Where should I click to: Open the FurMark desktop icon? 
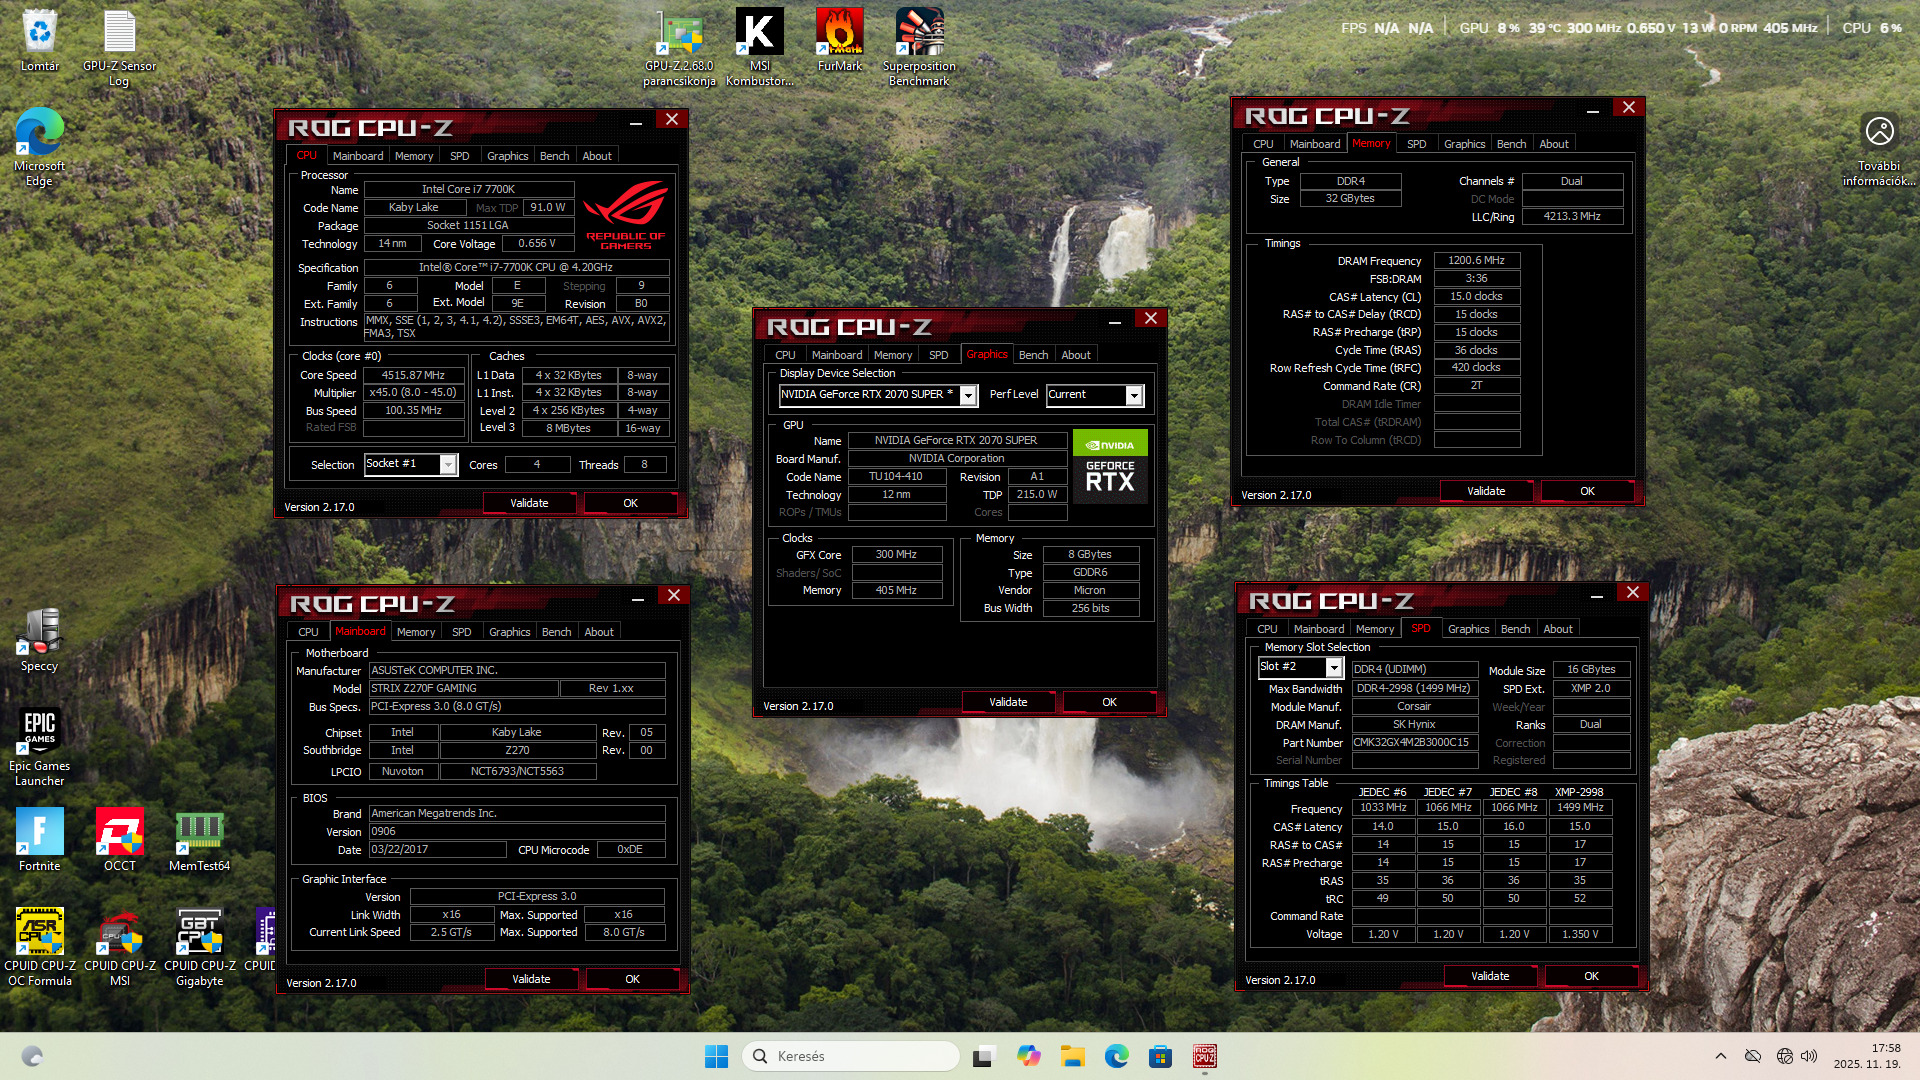[839, 35]
